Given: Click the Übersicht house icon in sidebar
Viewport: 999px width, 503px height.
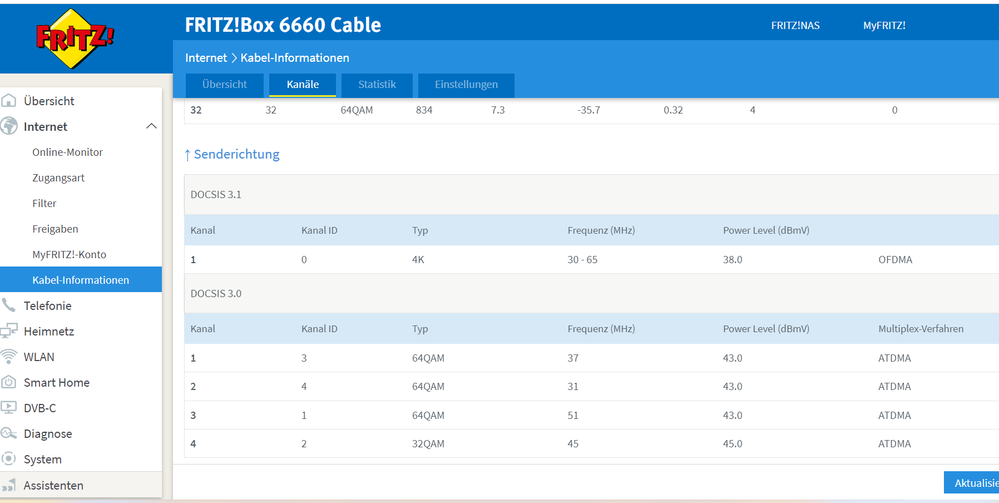Looking at the screenshot, I should pos(9,101).
